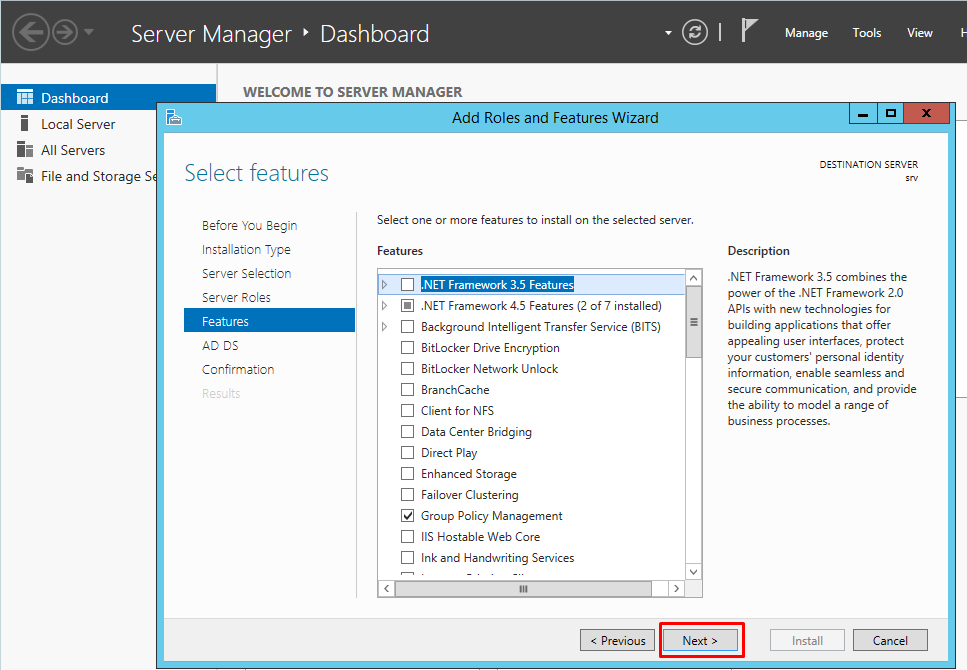Click the Next button
967x670 pixels.
pyautogui.click(x=700, y=640)
